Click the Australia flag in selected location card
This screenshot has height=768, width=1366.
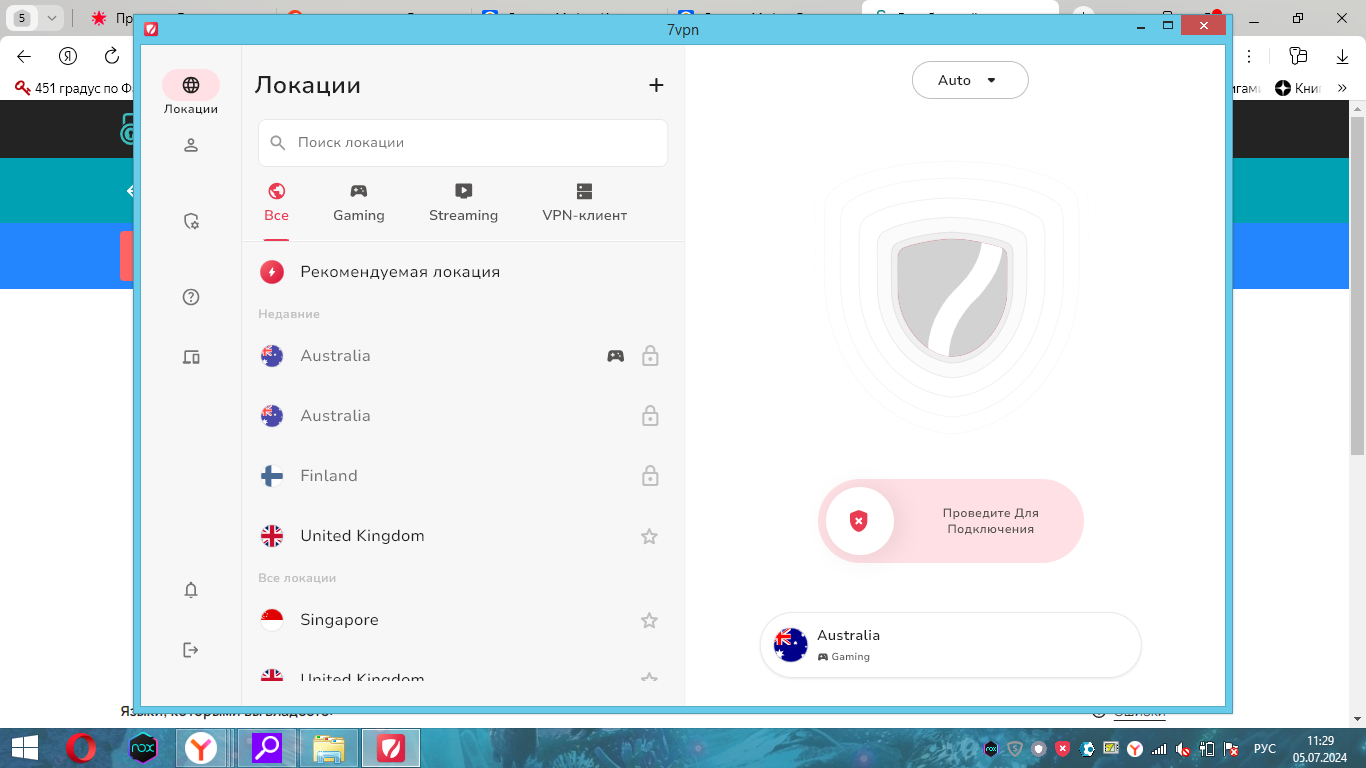pos(790,645)
